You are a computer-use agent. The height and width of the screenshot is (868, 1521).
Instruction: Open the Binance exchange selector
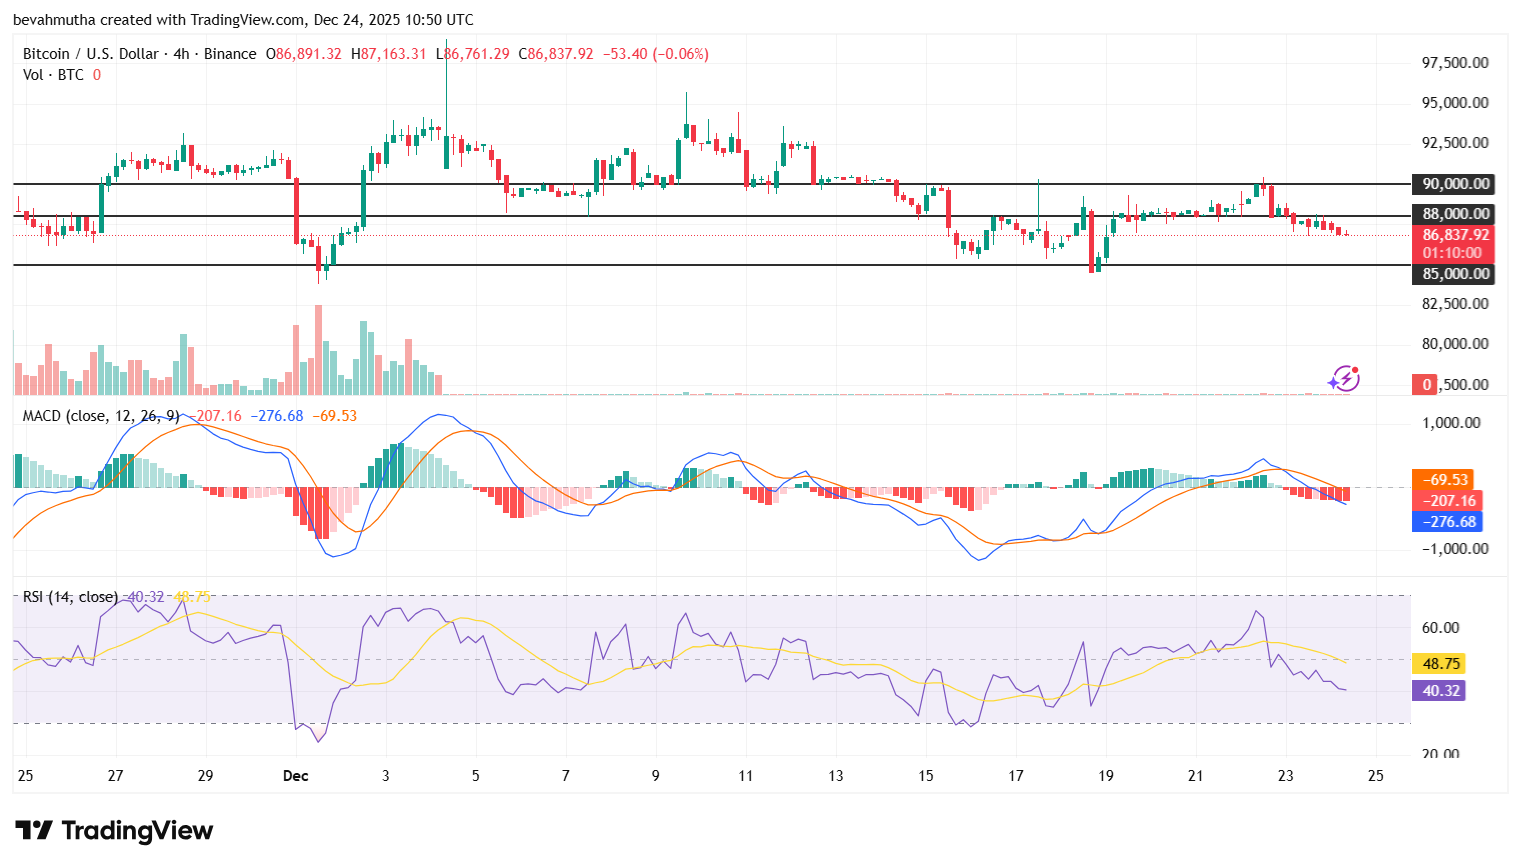point(228,53)
